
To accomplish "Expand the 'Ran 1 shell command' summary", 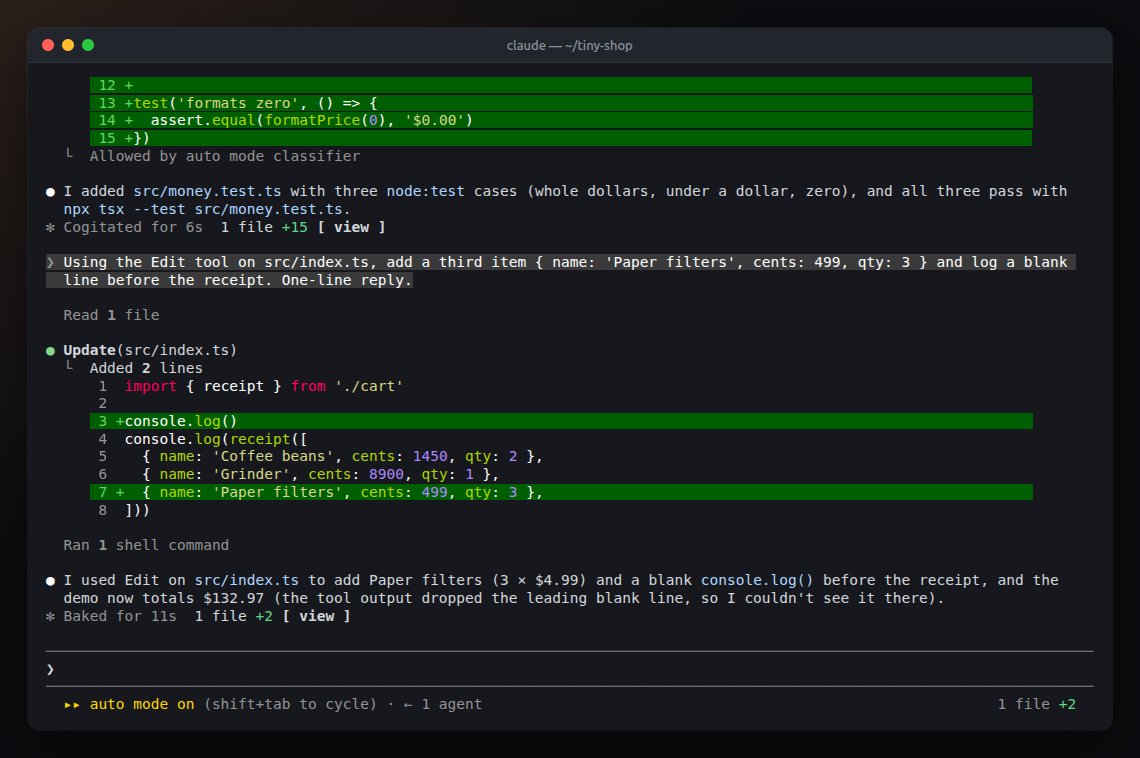I will 146,545.
